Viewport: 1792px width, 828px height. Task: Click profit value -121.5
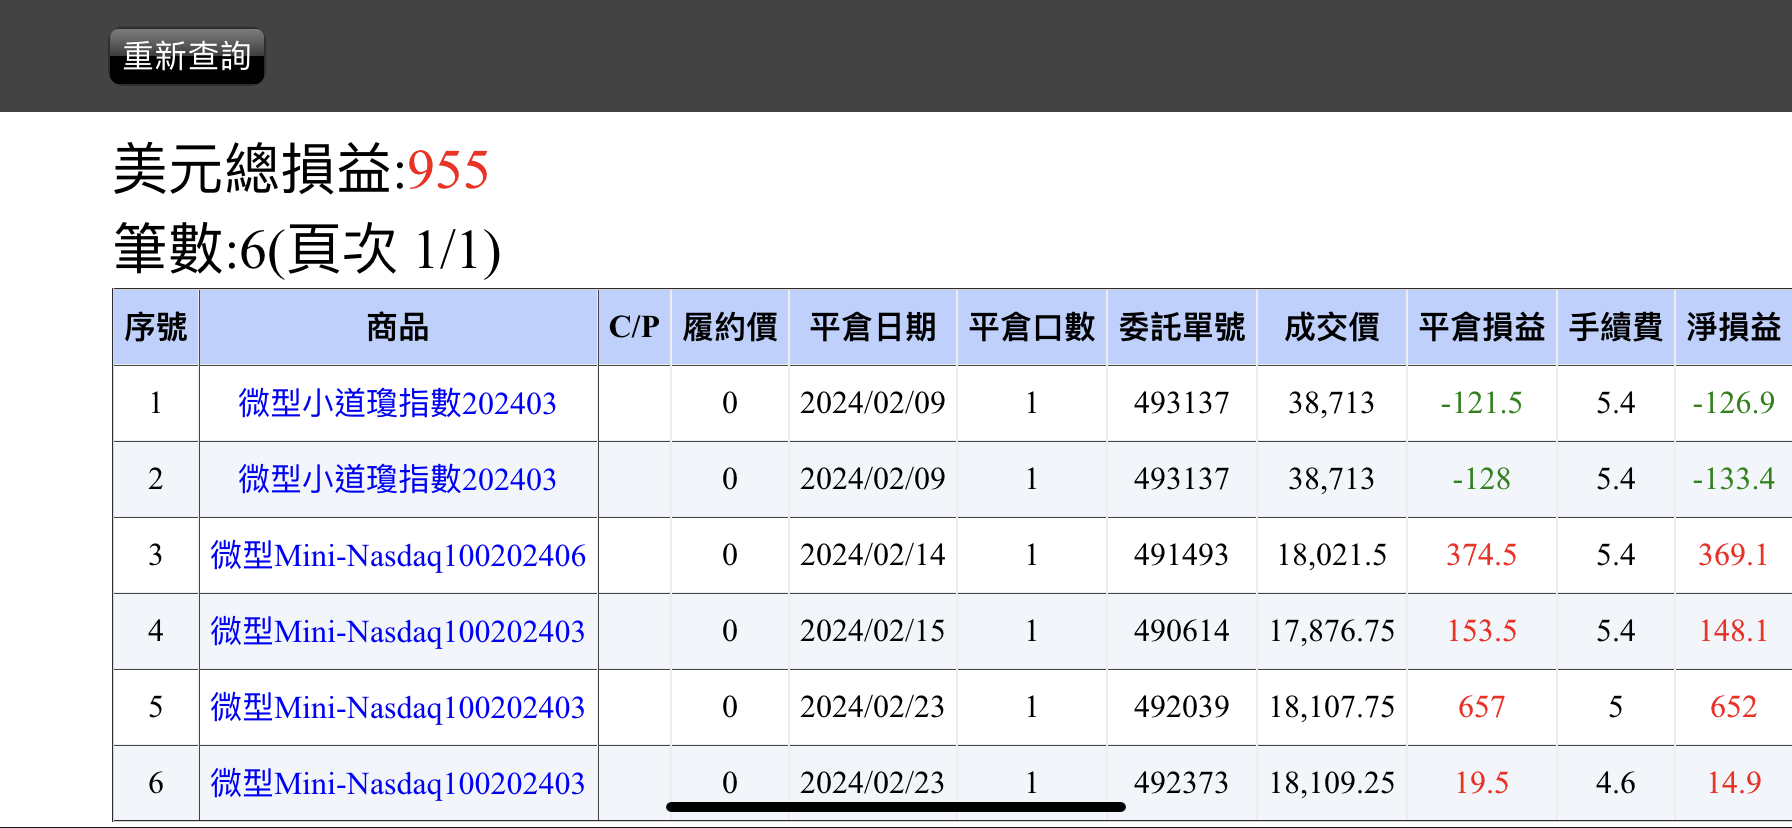click(1481, 403)
